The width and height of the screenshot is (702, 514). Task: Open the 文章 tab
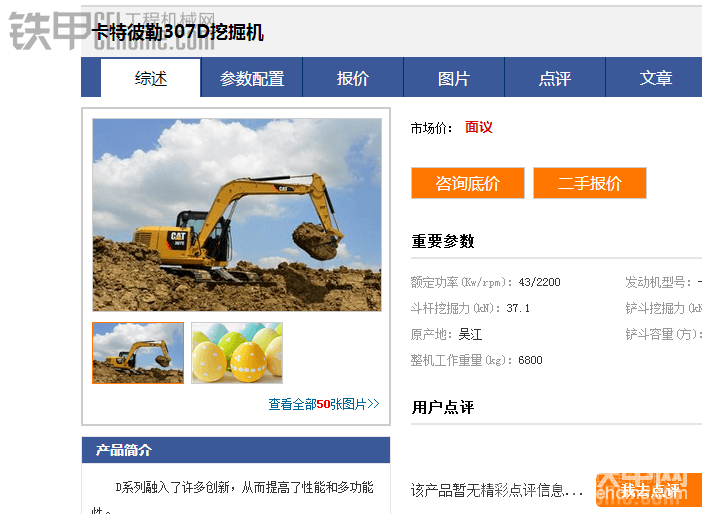click(655, 78)
